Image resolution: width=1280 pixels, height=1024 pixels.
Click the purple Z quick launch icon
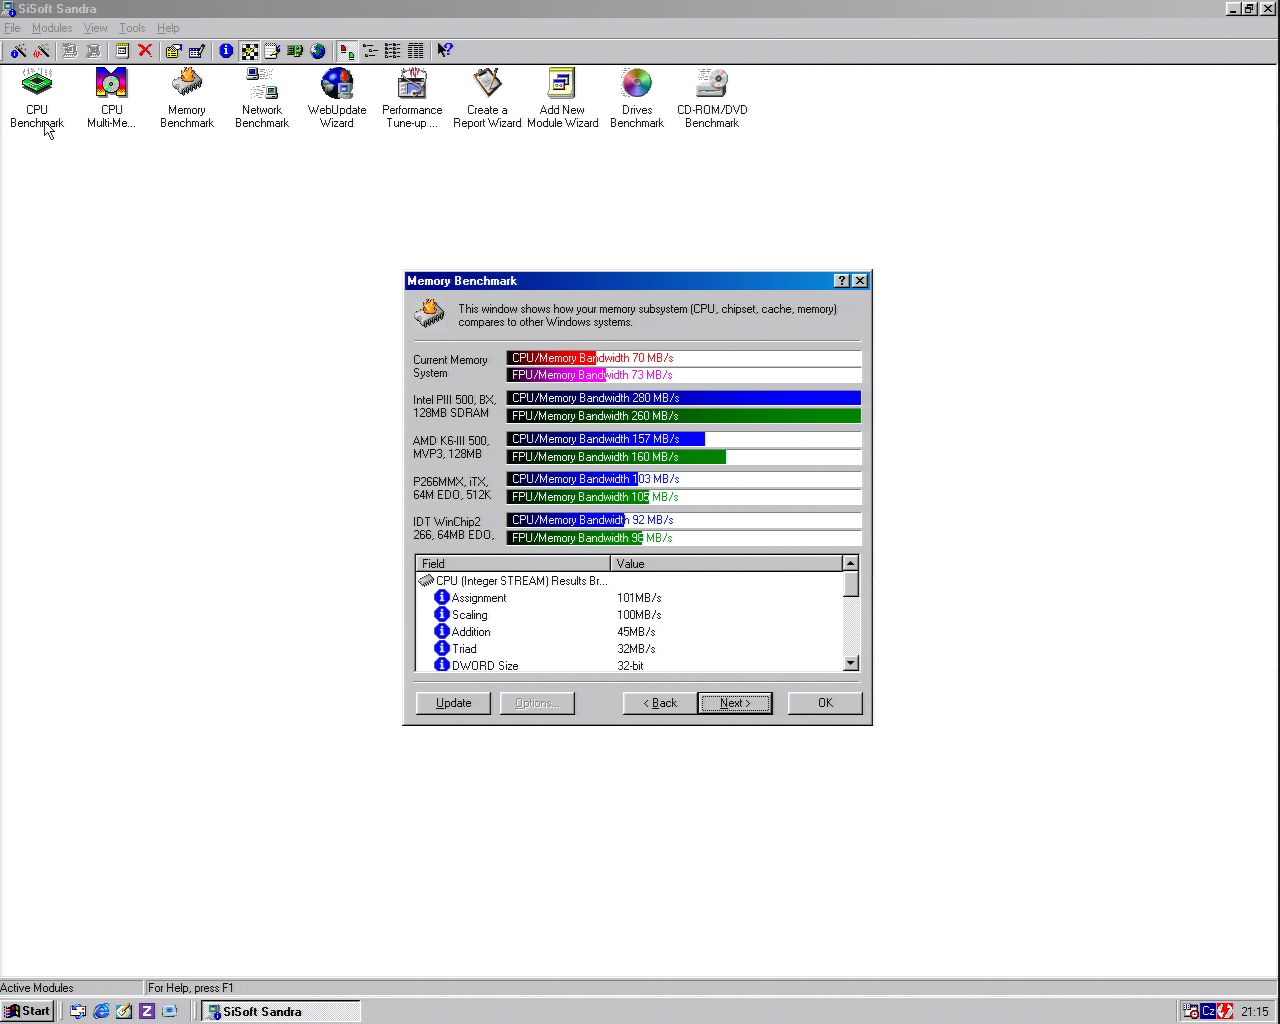click(x=147, y=1011)
